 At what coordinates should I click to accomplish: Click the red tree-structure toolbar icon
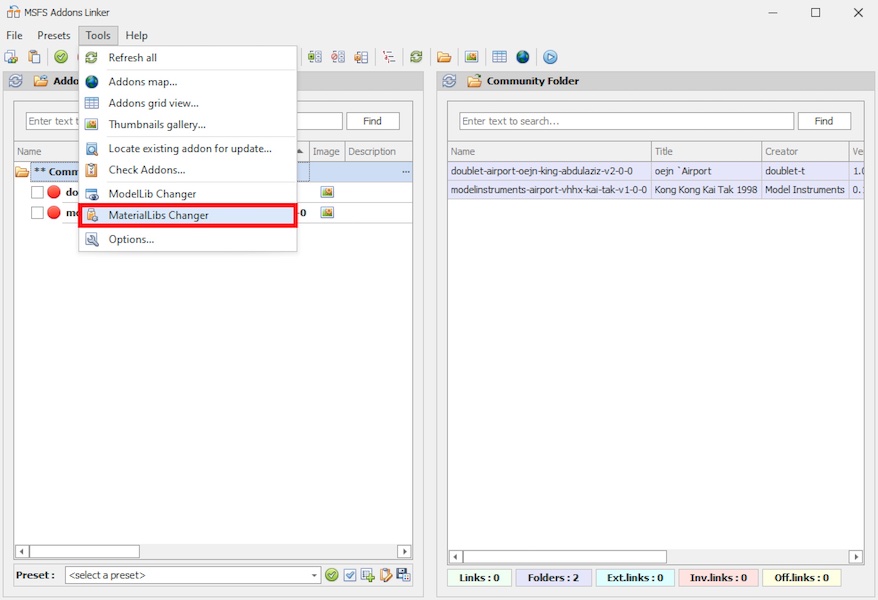[x=389, y=57]
